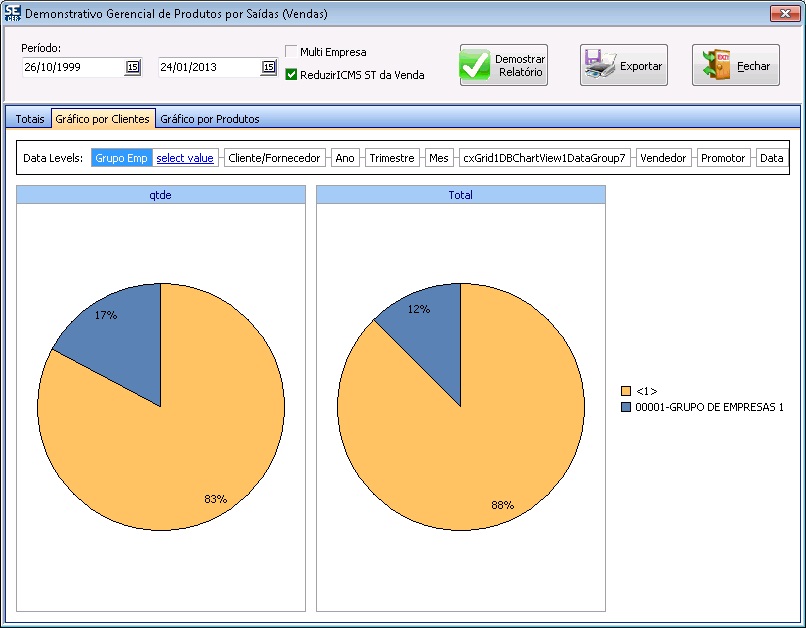This screenshot has width=806, height=628.
Task: Click the SE application icon in title bar
Action: [13, 14]
